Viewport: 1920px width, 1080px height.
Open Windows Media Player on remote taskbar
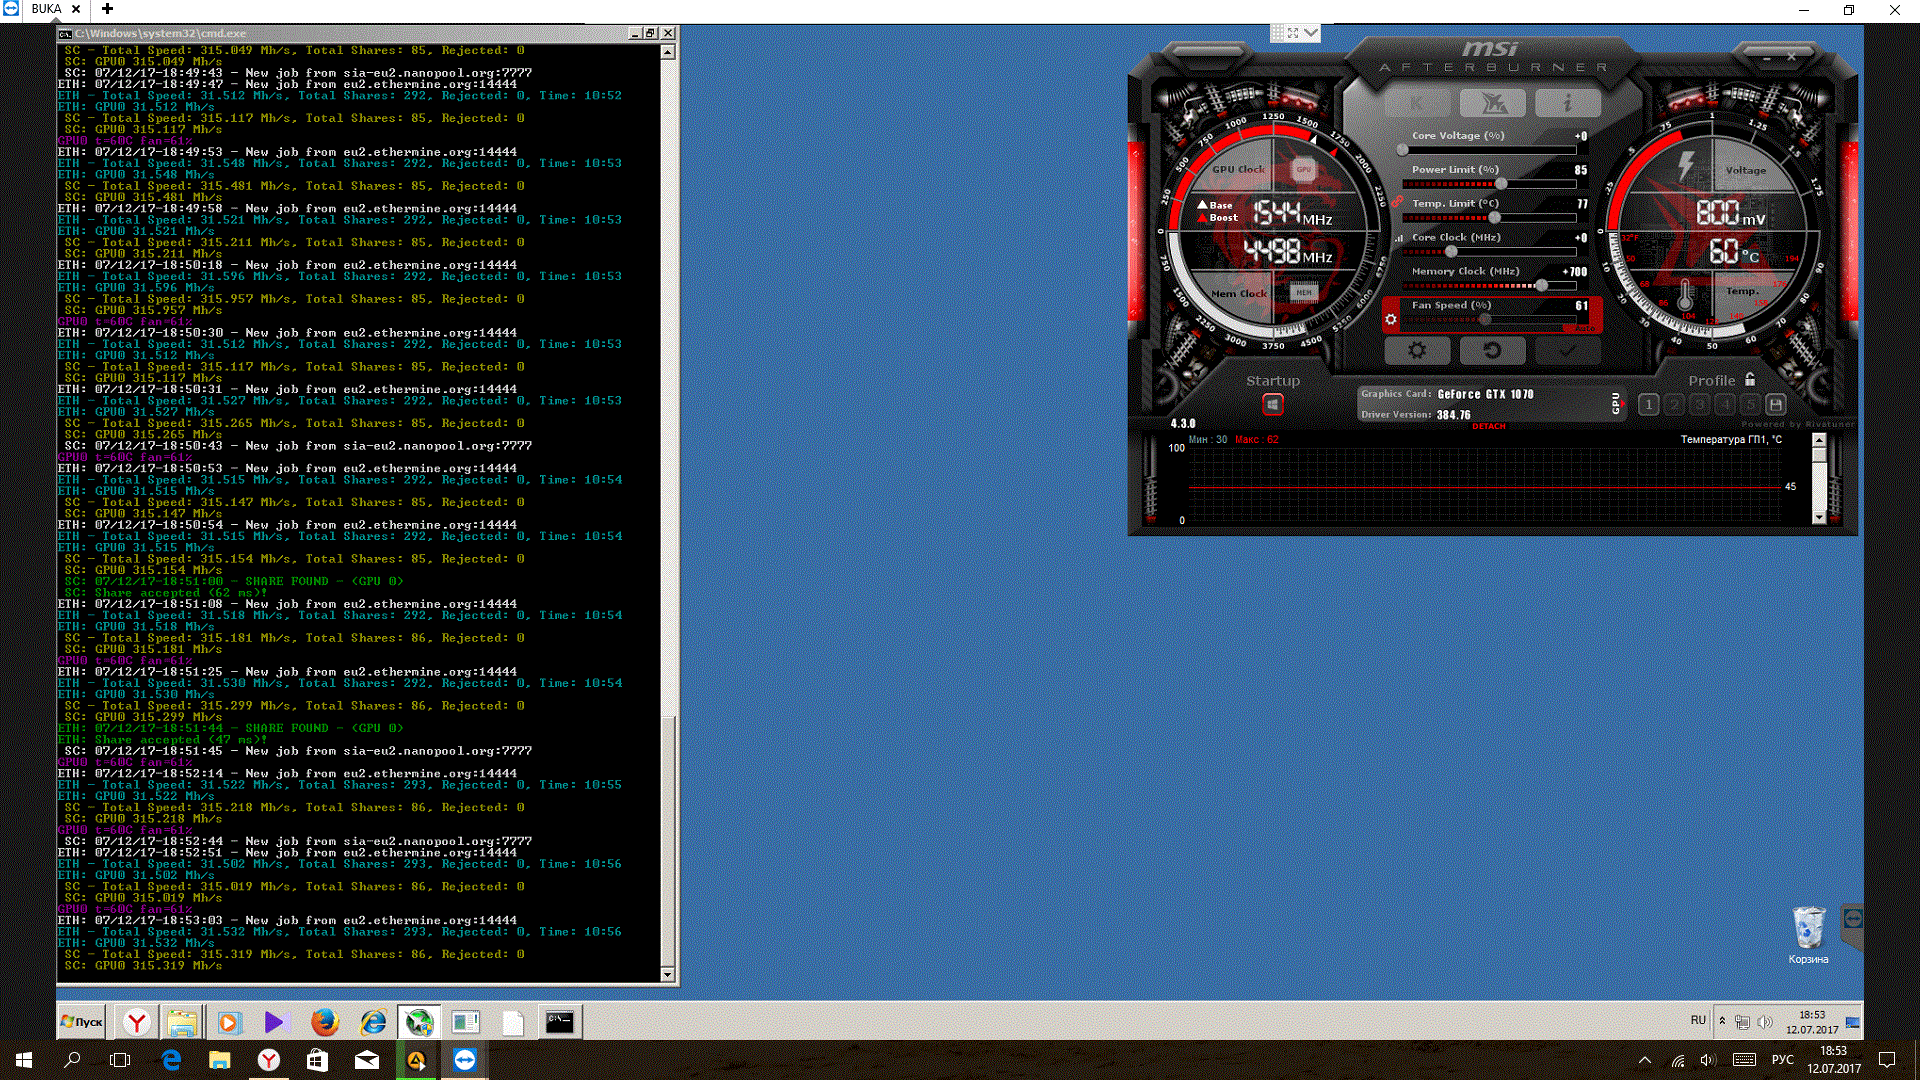[x=228, y=1022]
